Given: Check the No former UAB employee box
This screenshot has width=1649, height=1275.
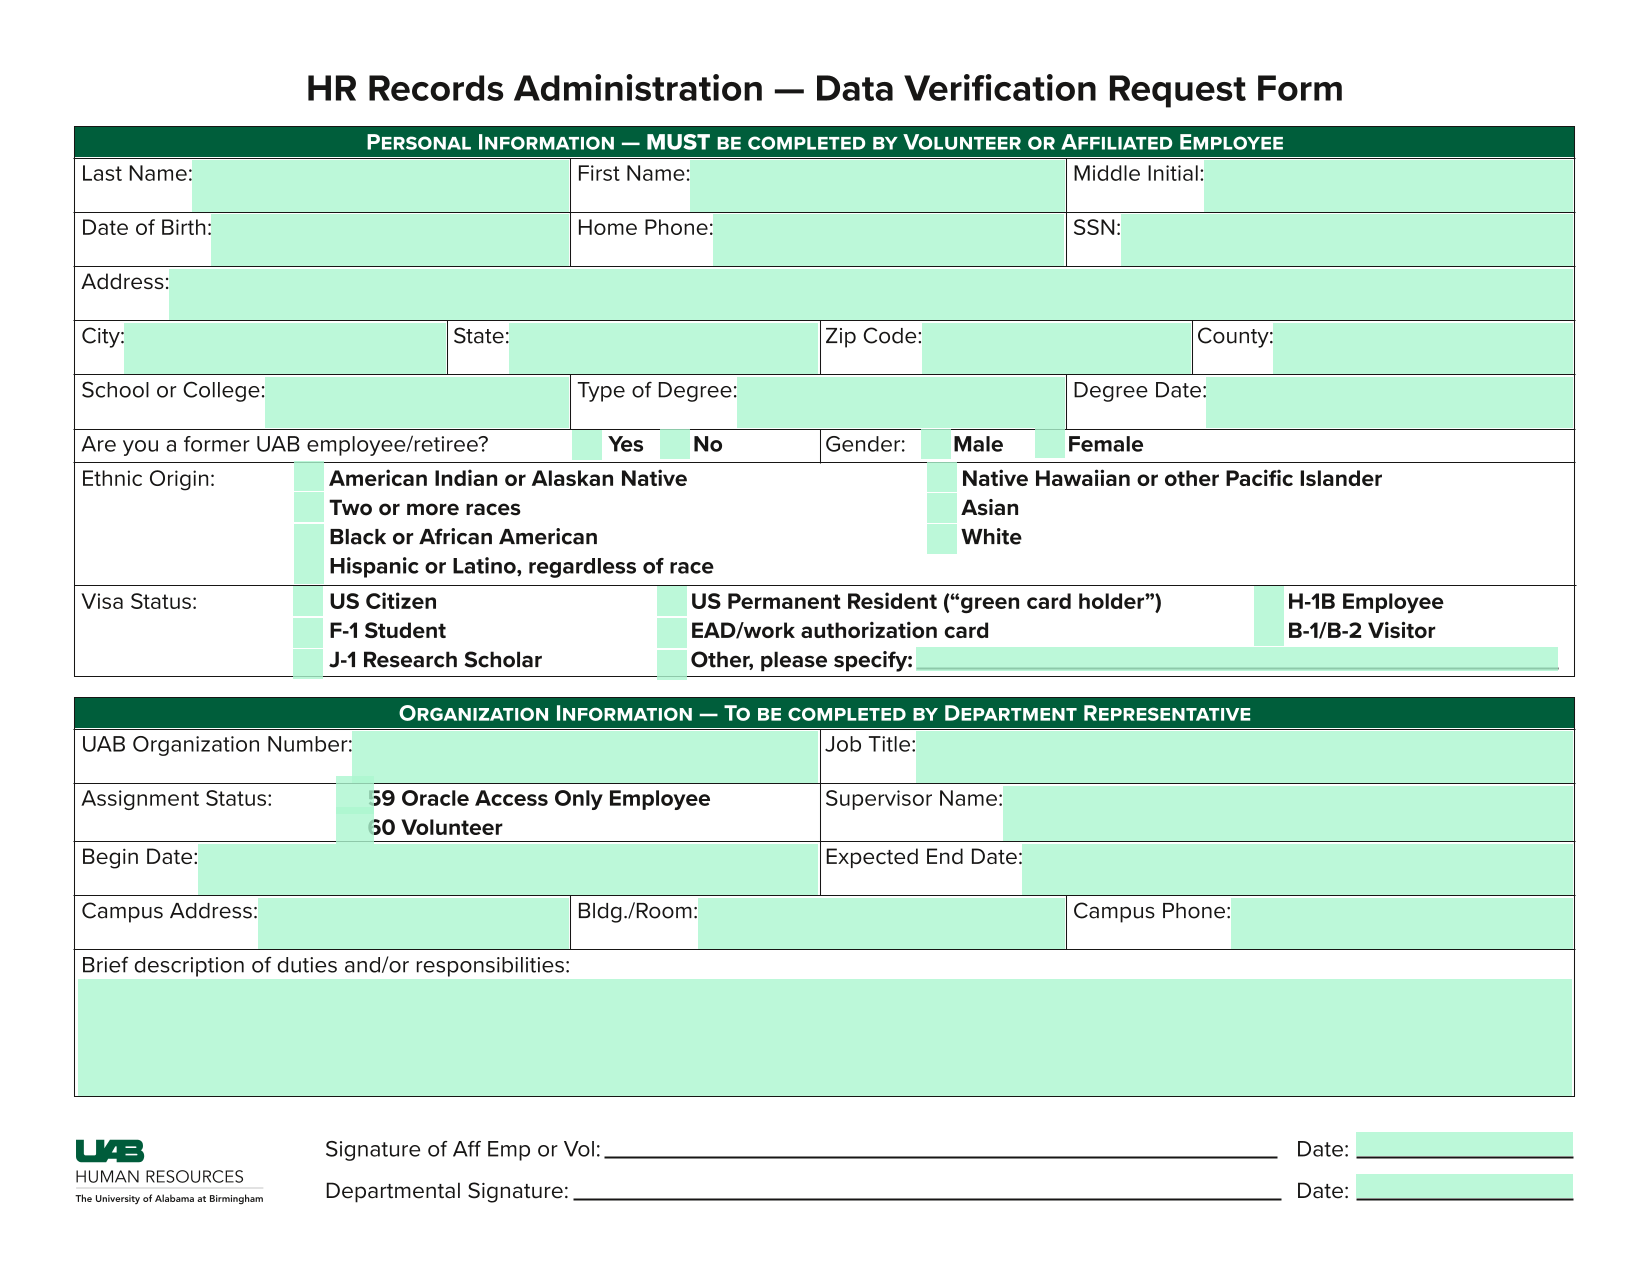Looking at the screenshot, I should coord(675,445).
